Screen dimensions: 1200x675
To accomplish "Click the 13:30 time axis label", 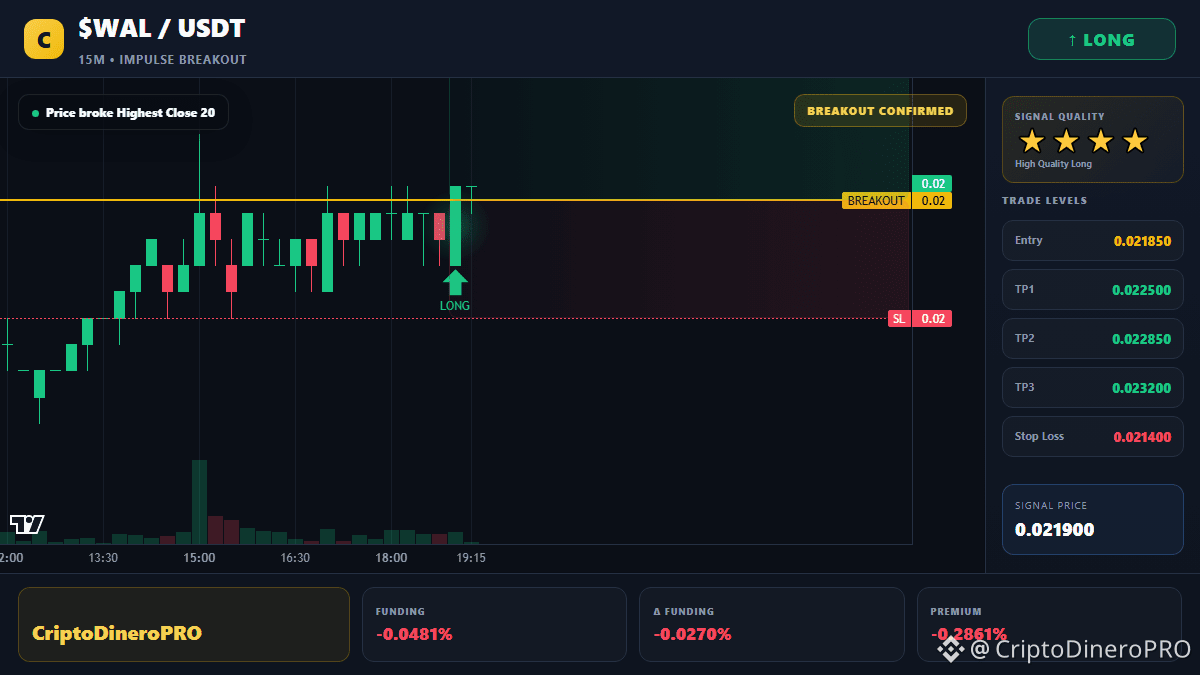I will [x=103, y=558].
